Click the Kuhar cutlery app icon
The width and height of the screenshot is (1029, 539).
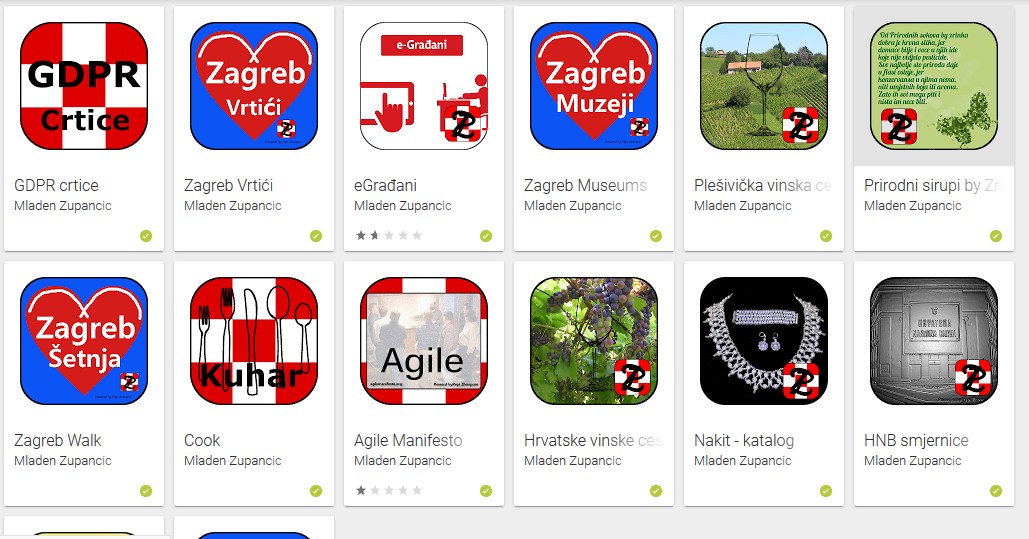click(x=254, y=341)
